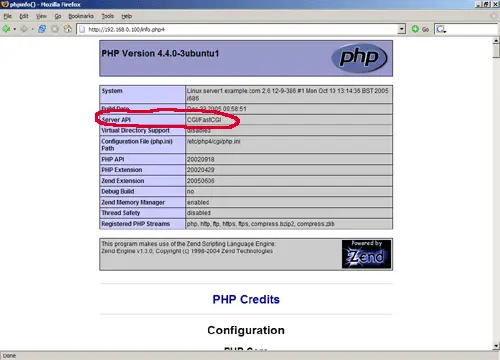The height and width of the screenshot is (360, 500).
Task: Click the registered PHP streams list value
Action: pos(260,224)
